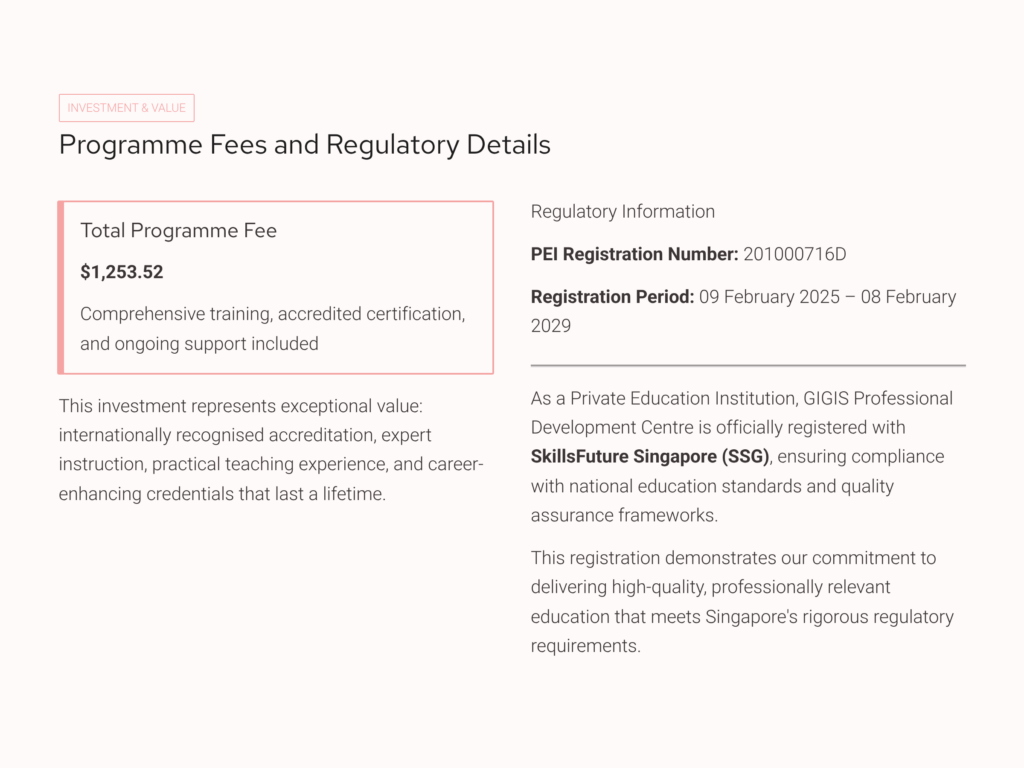Screen dimensions: 1024x768
Task: Click the PEI Registration Number label
Action: click(x=634, y=254)
